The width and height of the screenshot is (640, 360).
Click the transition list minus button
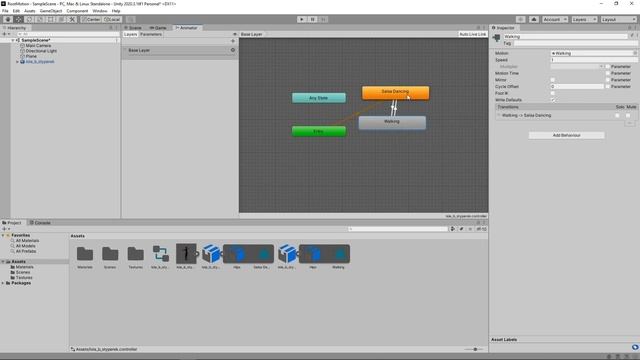point(630,123)
